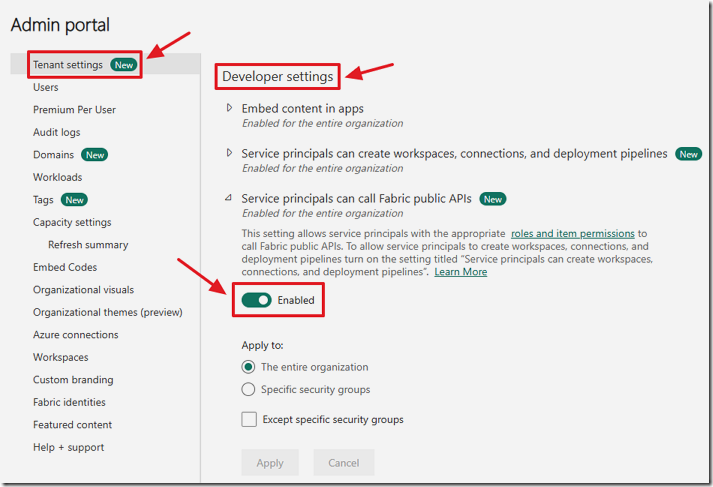Image resolution: width=713 pixels, height=487 pixels.
Task: Click New badge beside Tags
Action: [x=74, y=200]
